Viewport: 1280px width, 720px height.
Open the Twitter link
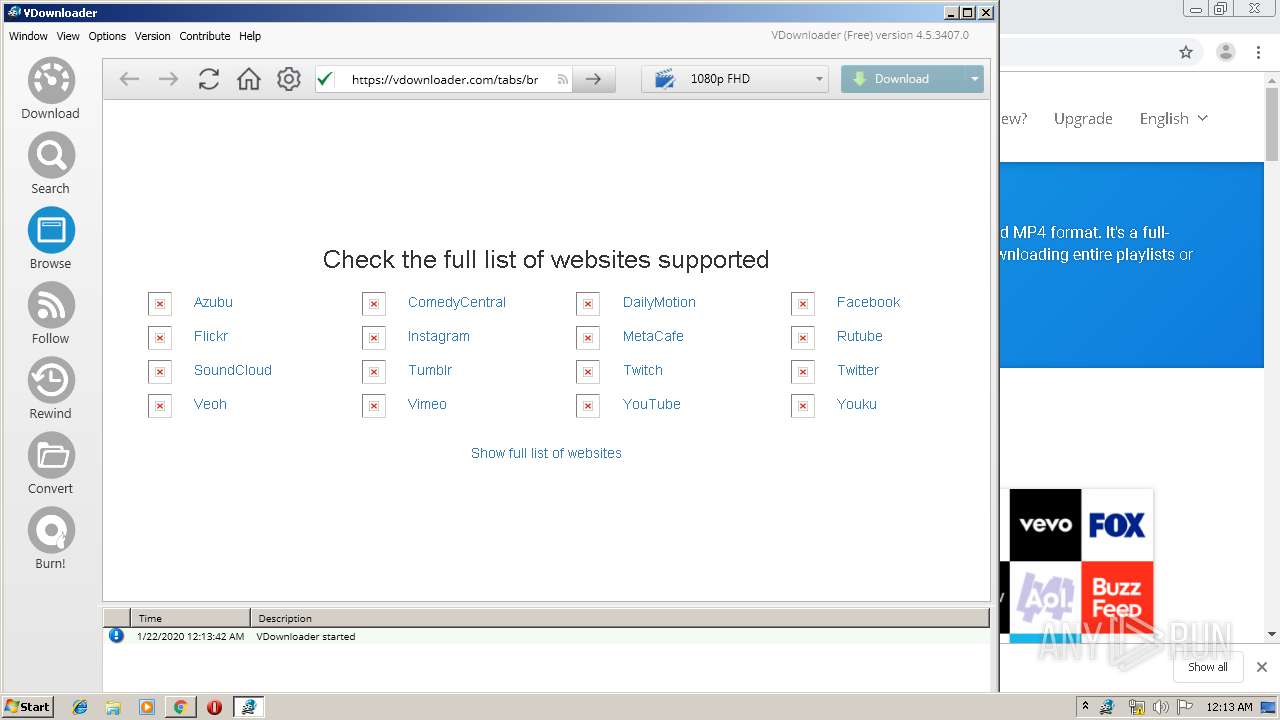(x=858, y=370)
